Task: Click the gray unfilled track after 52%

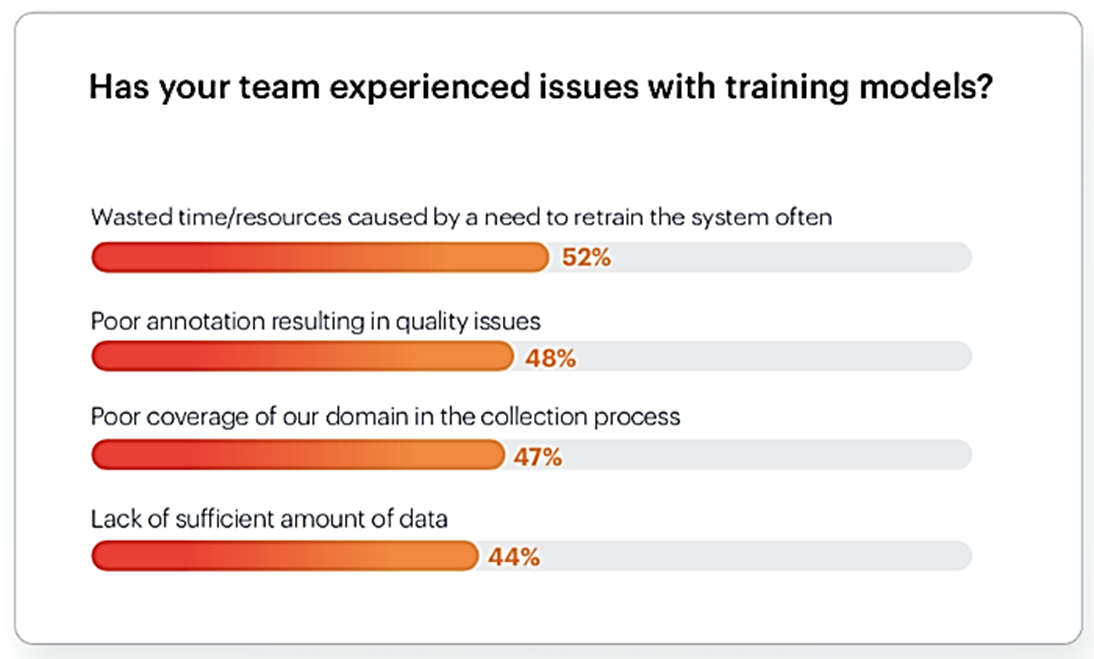Action: (790, 257)
